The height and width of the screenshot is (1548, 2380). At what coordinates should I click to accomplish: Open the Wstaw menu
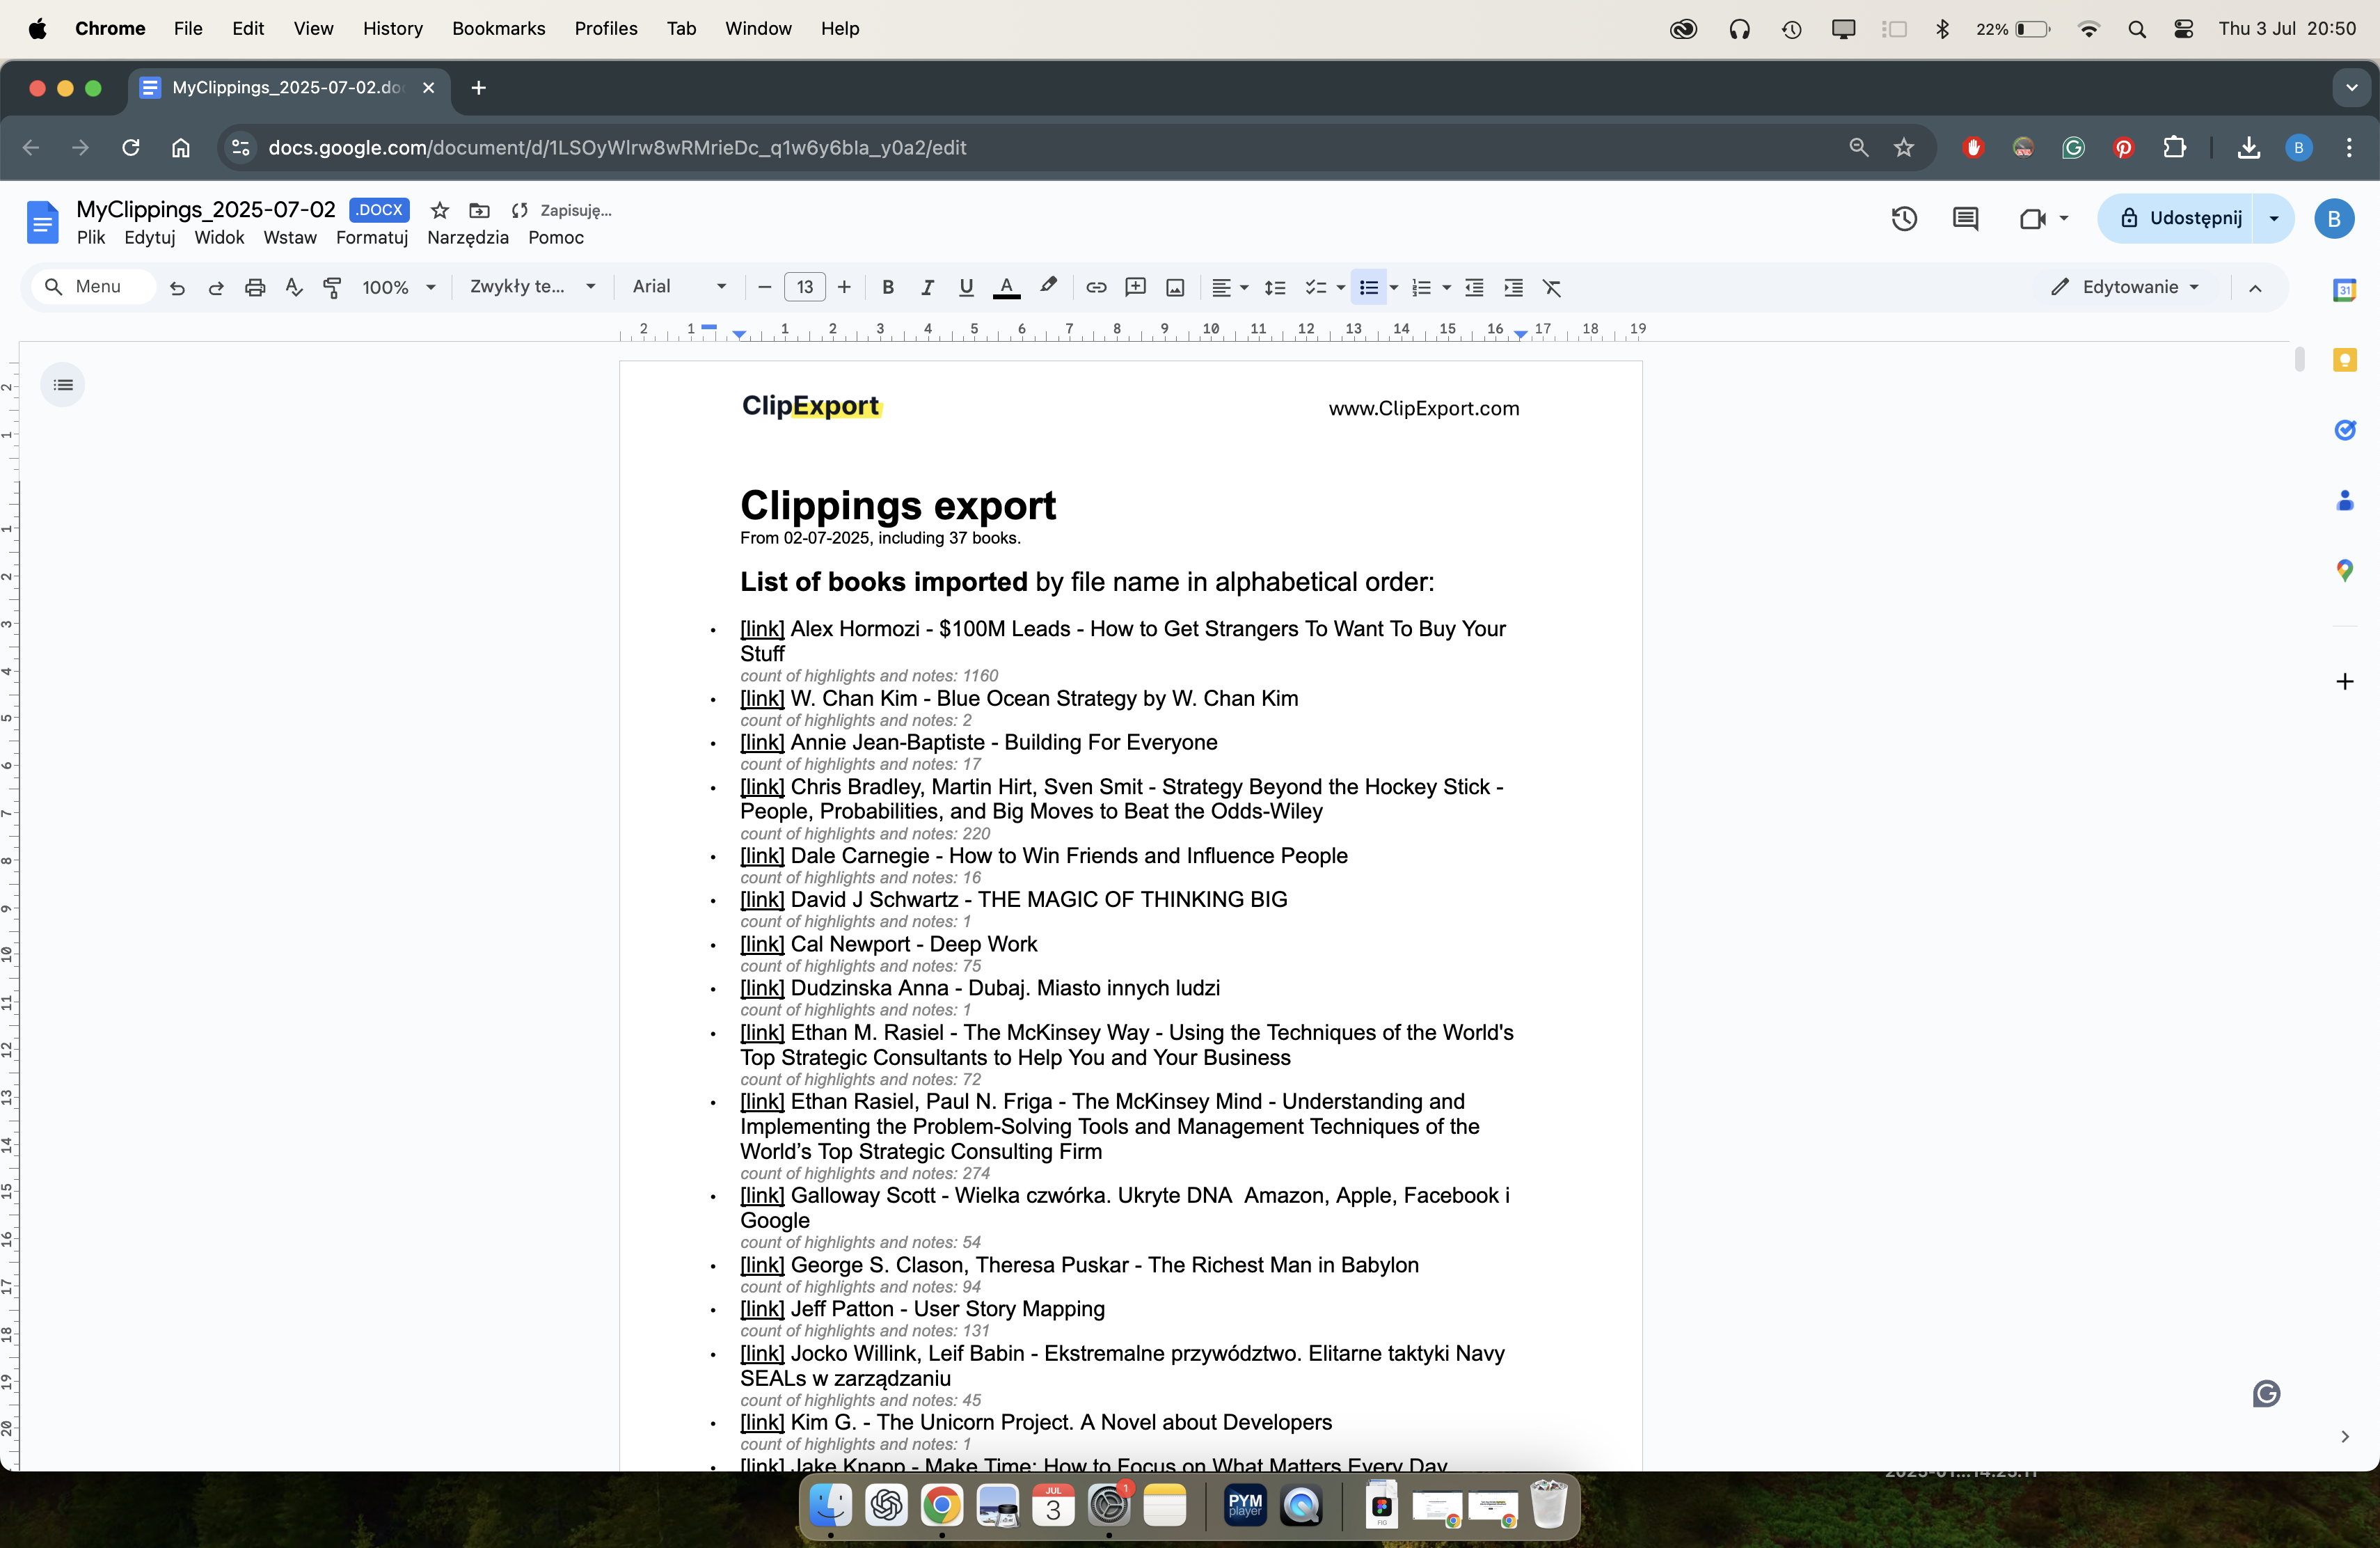[x=290, y=238]
